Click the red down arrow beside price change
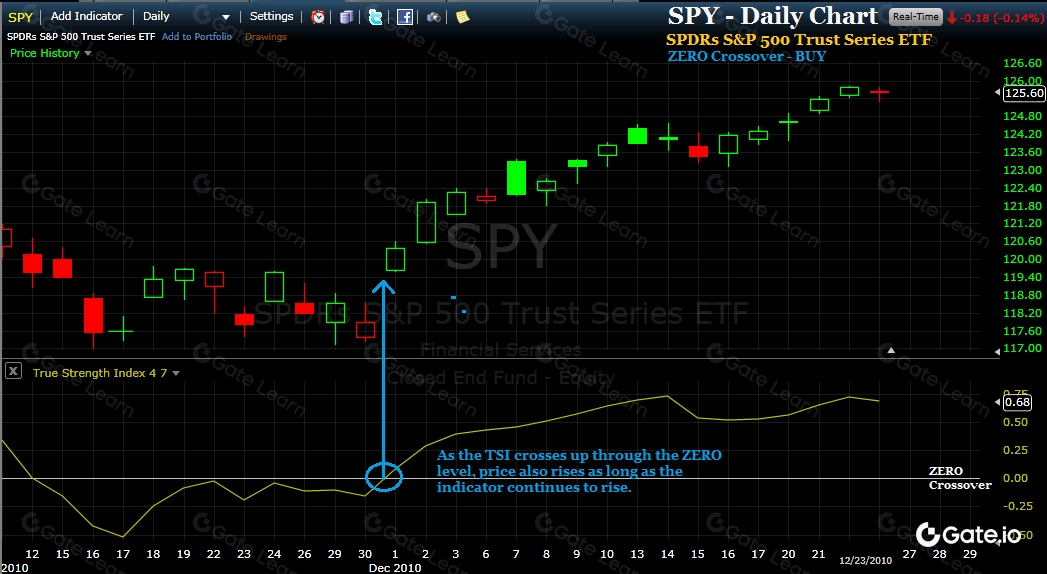This screenshot has height=574, width=1047. 952,17
